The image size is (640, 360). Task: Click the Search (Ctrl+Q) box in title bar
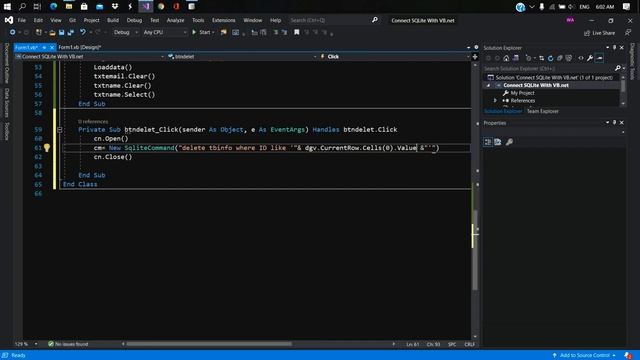334,20
